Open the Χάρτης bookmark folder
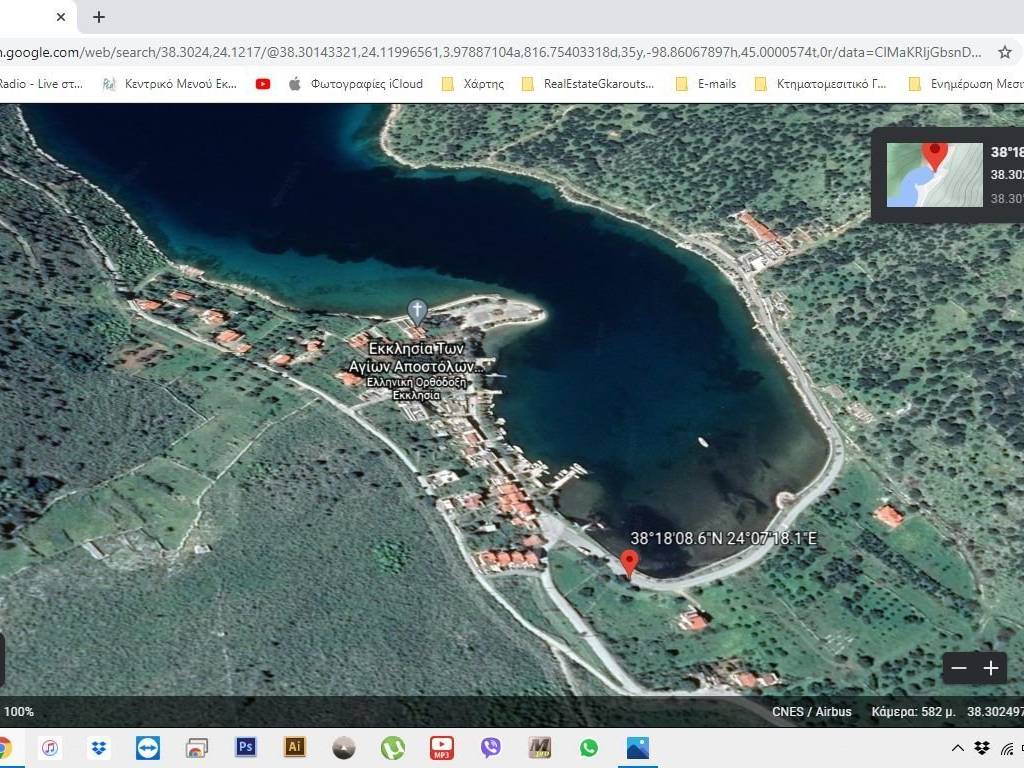This screenshot has width=1024, height=768. [x=473, y=84]
